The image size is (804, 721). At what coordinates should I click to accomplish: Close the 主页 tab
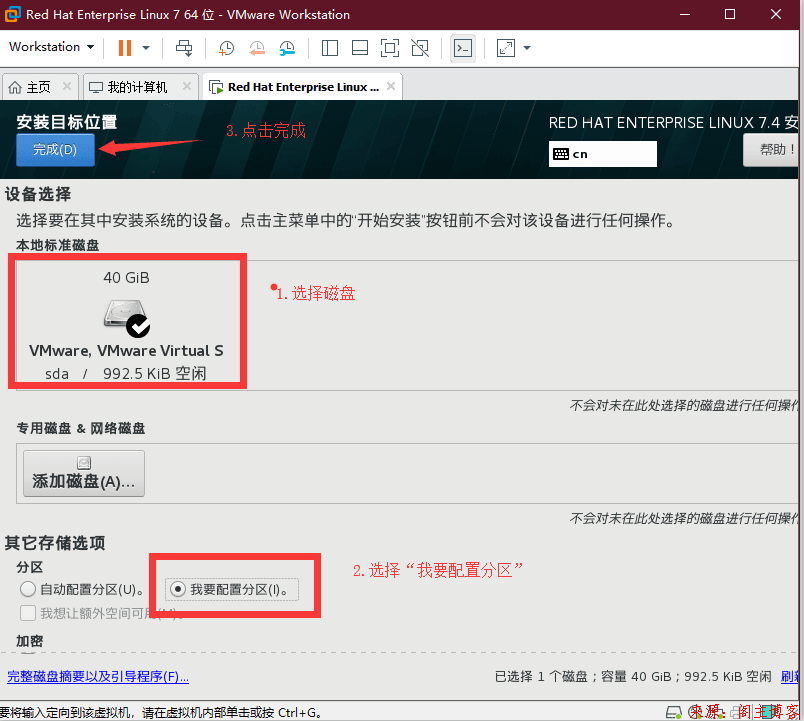tap(67, 86)
